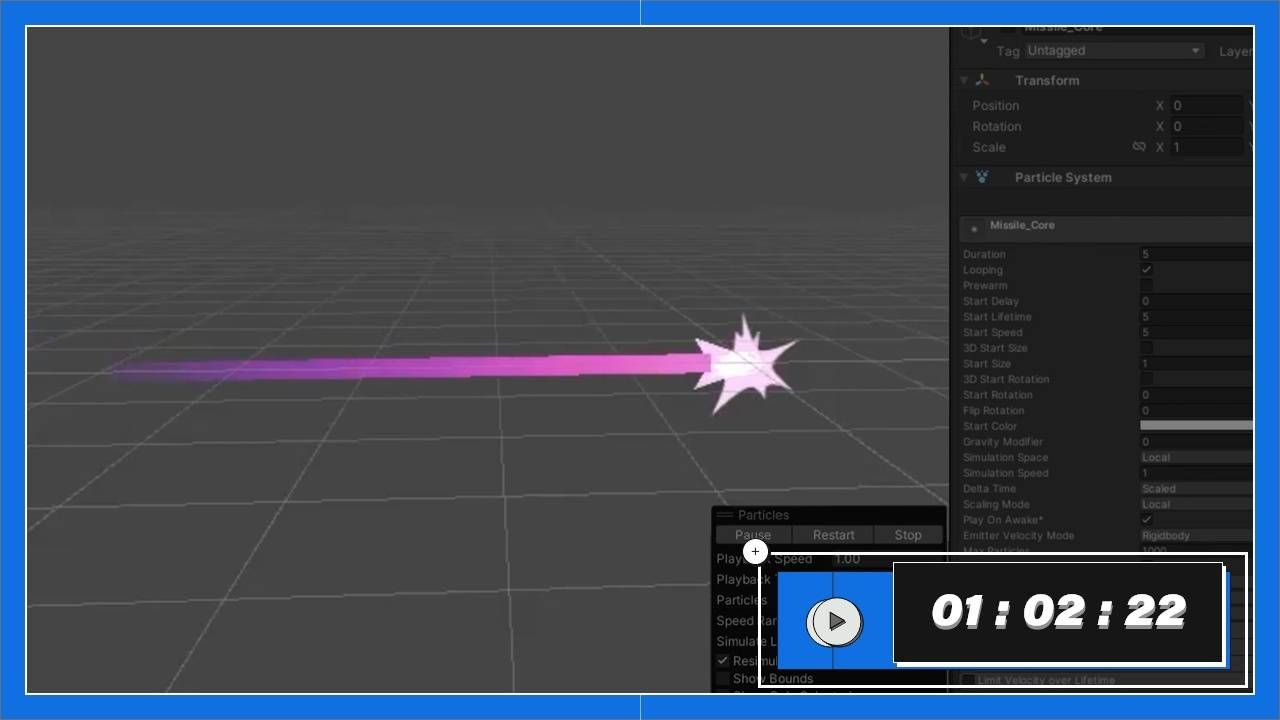Click the Scale X input field

[x=1206, y=147]
